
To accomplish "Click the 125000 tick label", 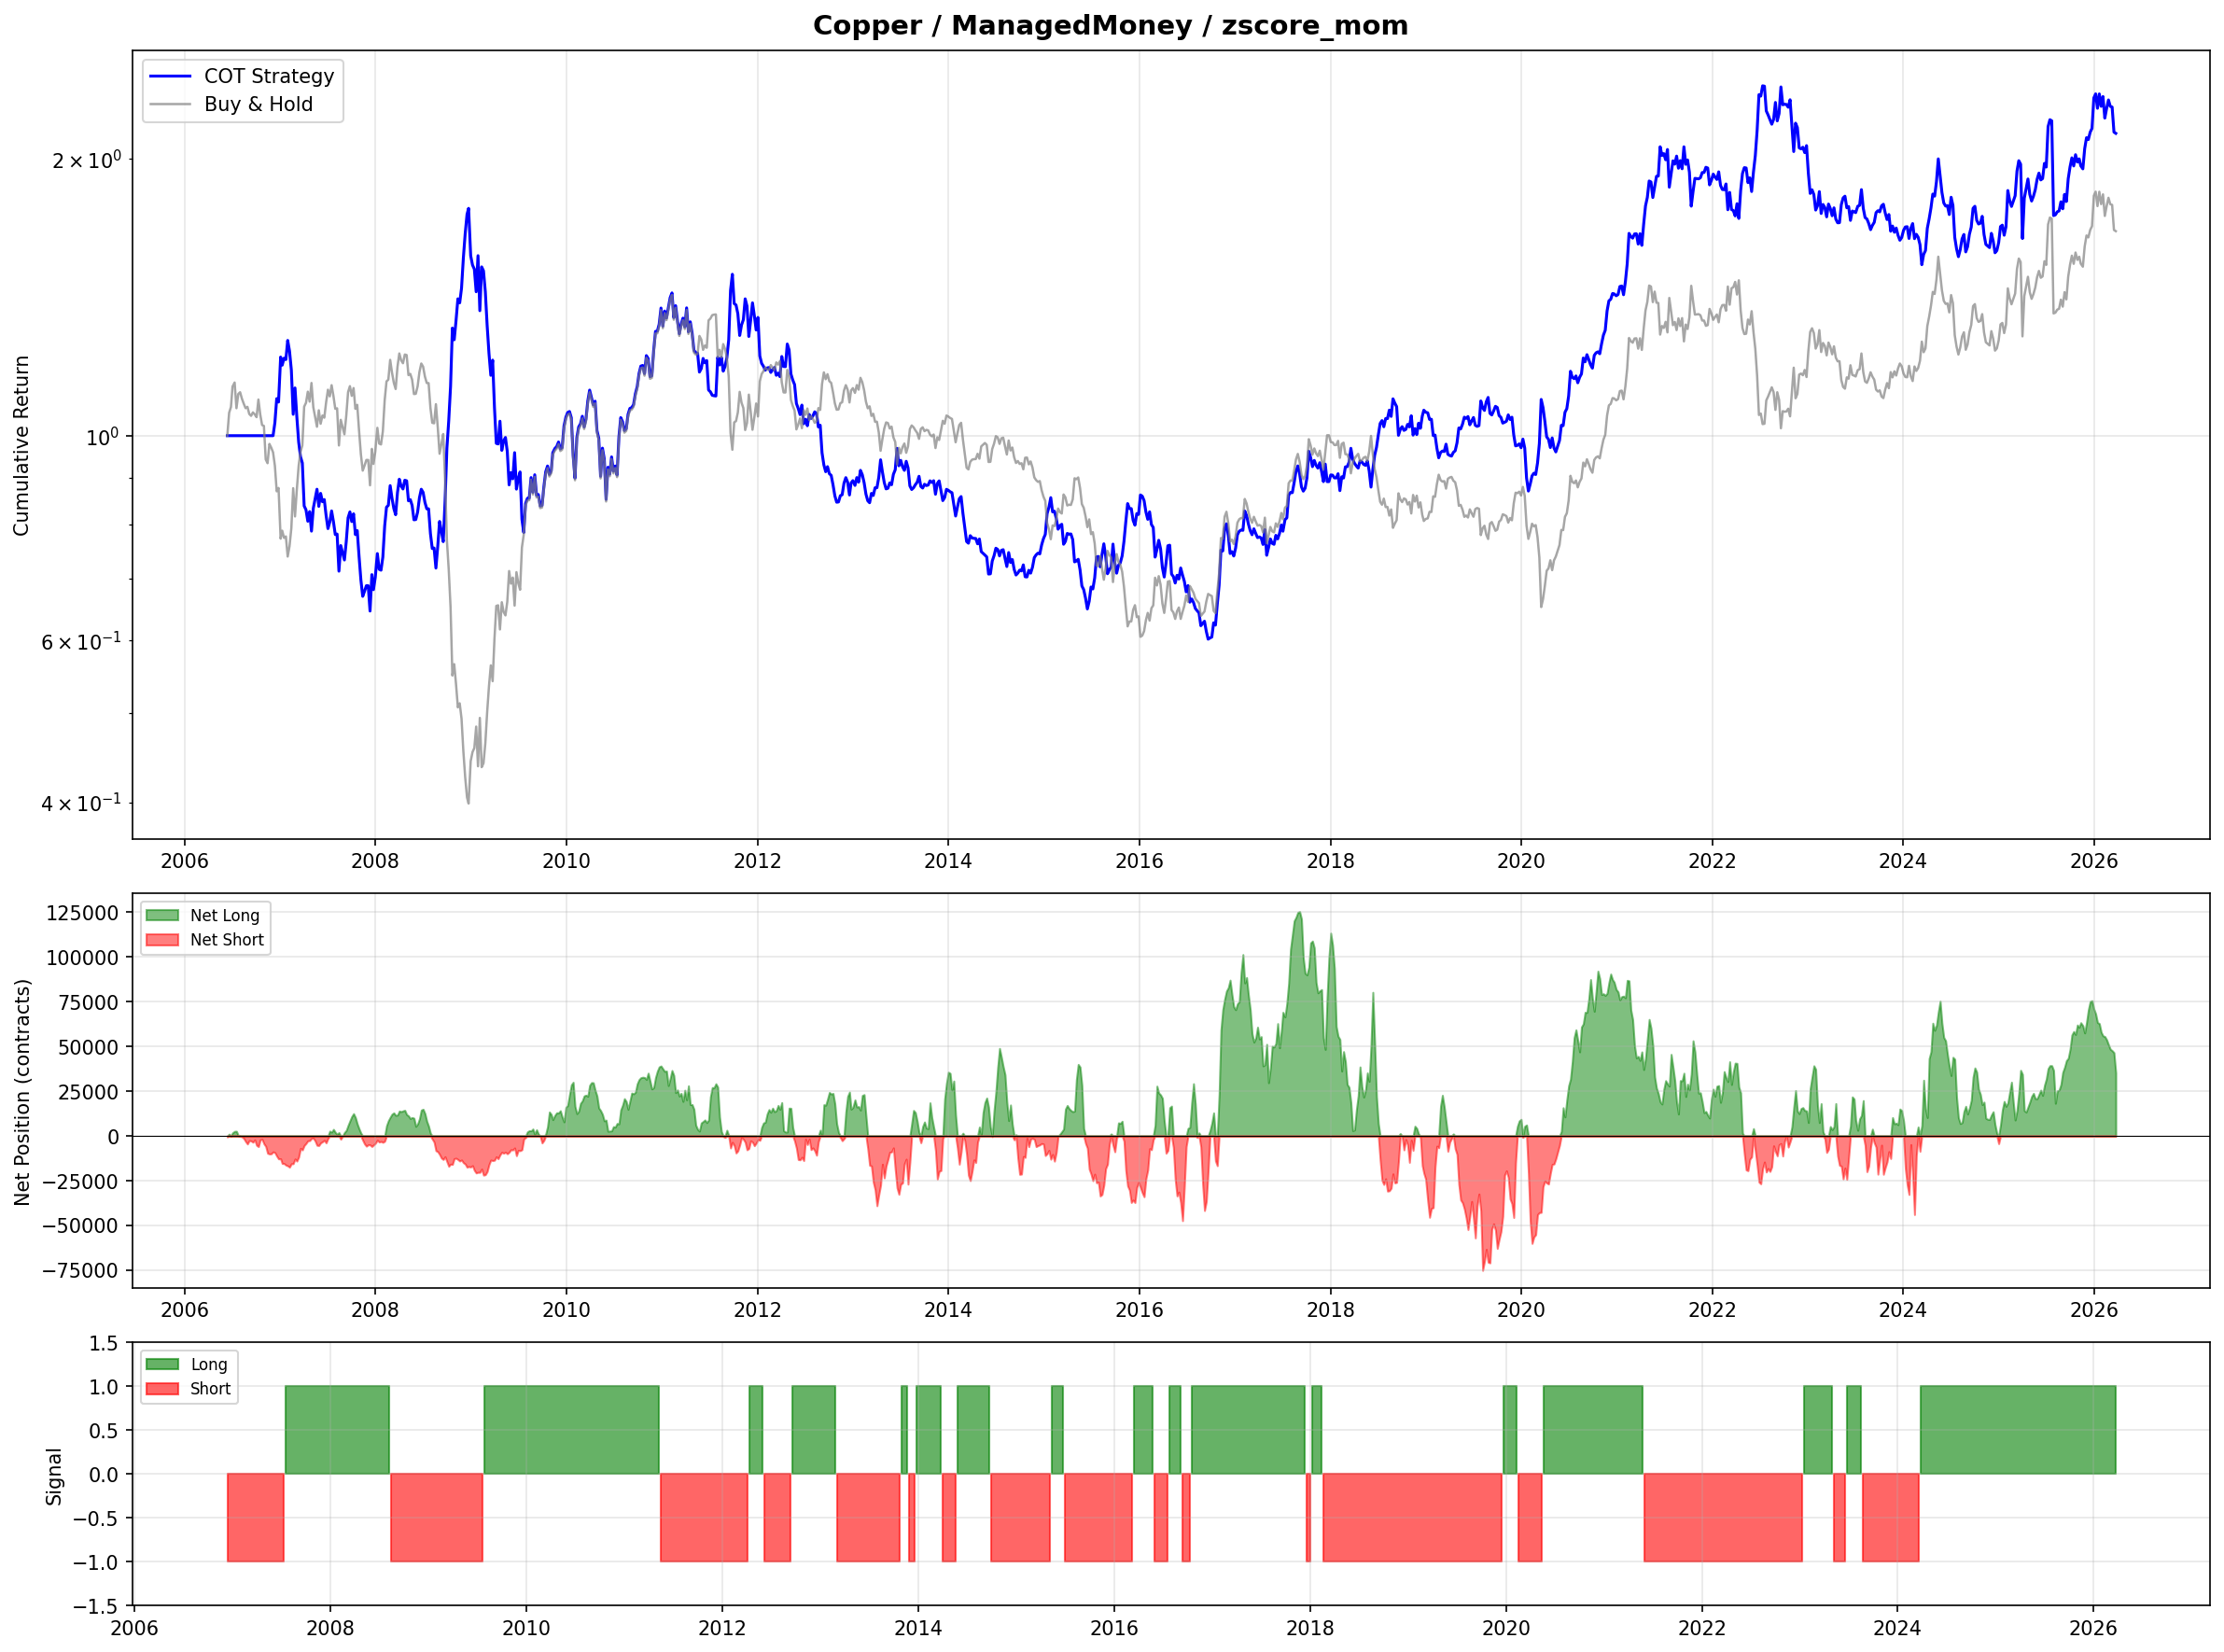I will [82, 913].
